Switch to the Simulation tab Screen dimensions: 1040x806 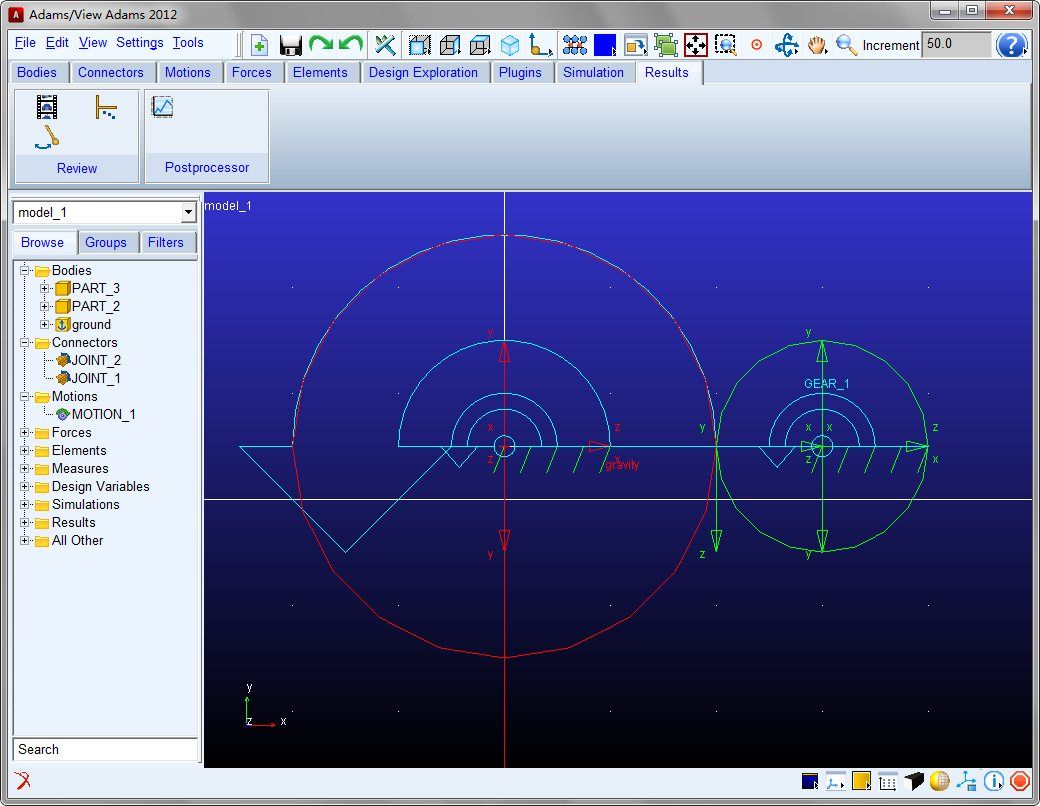(x=593, y=72)
